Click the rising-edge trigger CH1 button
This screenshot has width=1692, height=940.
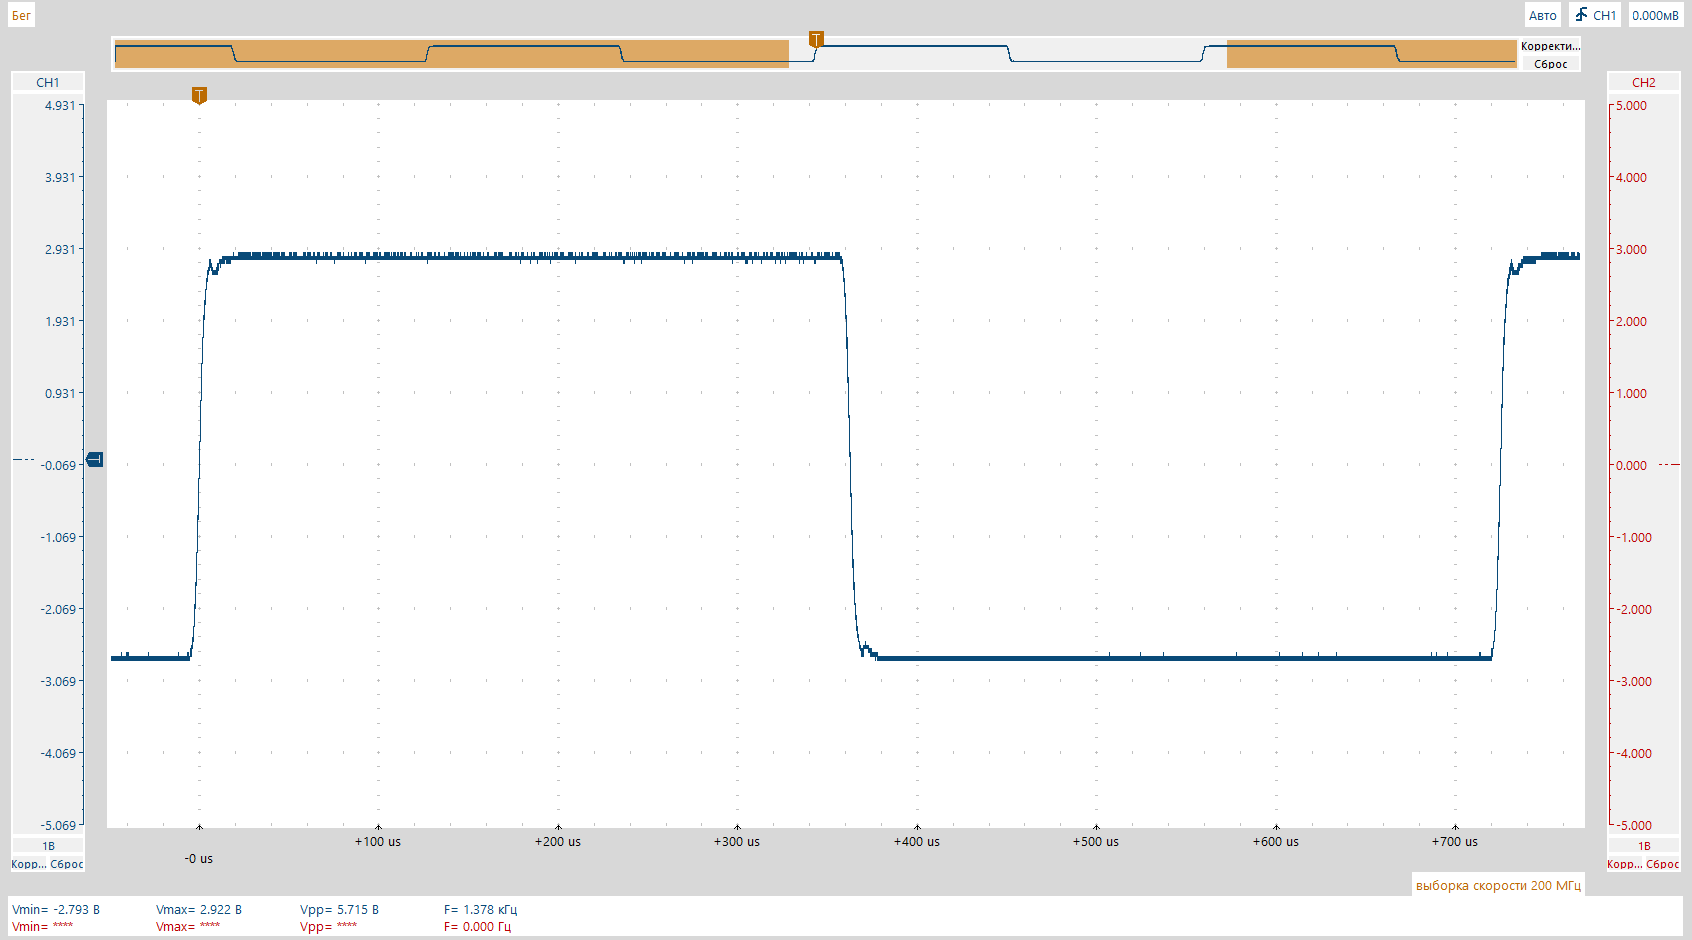pyautogui.click(x=1595, y=15)
